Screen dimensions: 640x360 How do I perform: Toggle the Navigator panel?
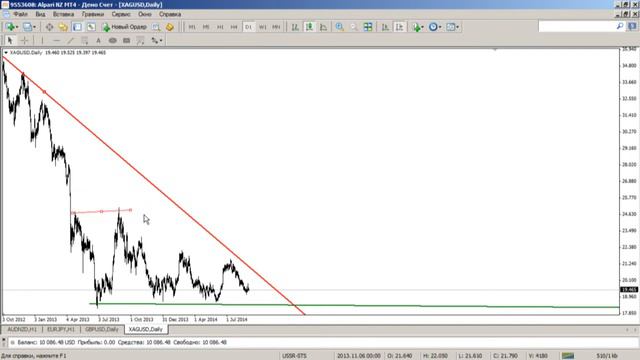(x=77, y=27)
